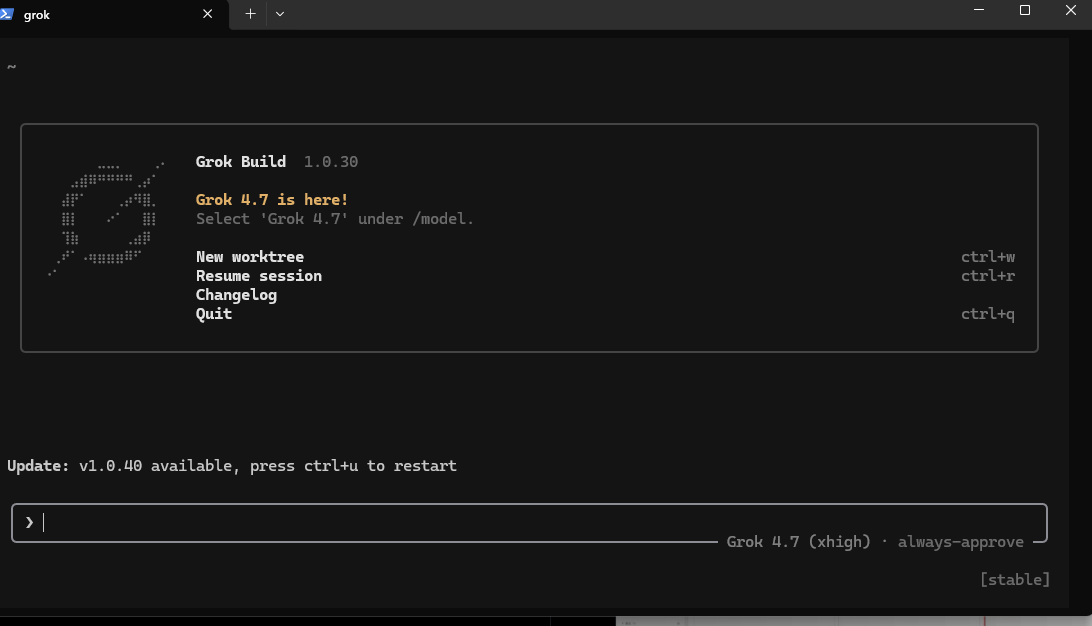This screenshot has height=626, width=1092.
Task: Close the terminal window
Action: pyautogui.click(x=1070, y=10)
